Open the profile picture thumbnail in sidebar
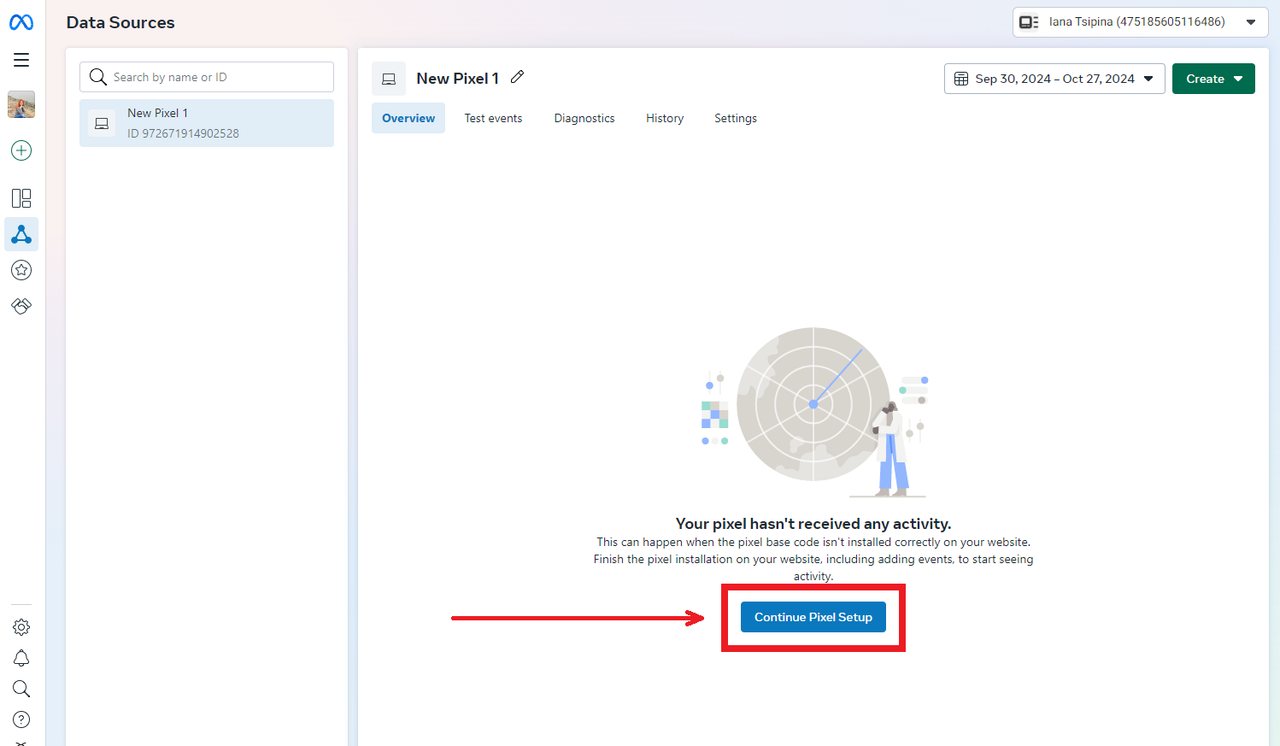This screenshot has width=1280, height=746. (21, 105)
